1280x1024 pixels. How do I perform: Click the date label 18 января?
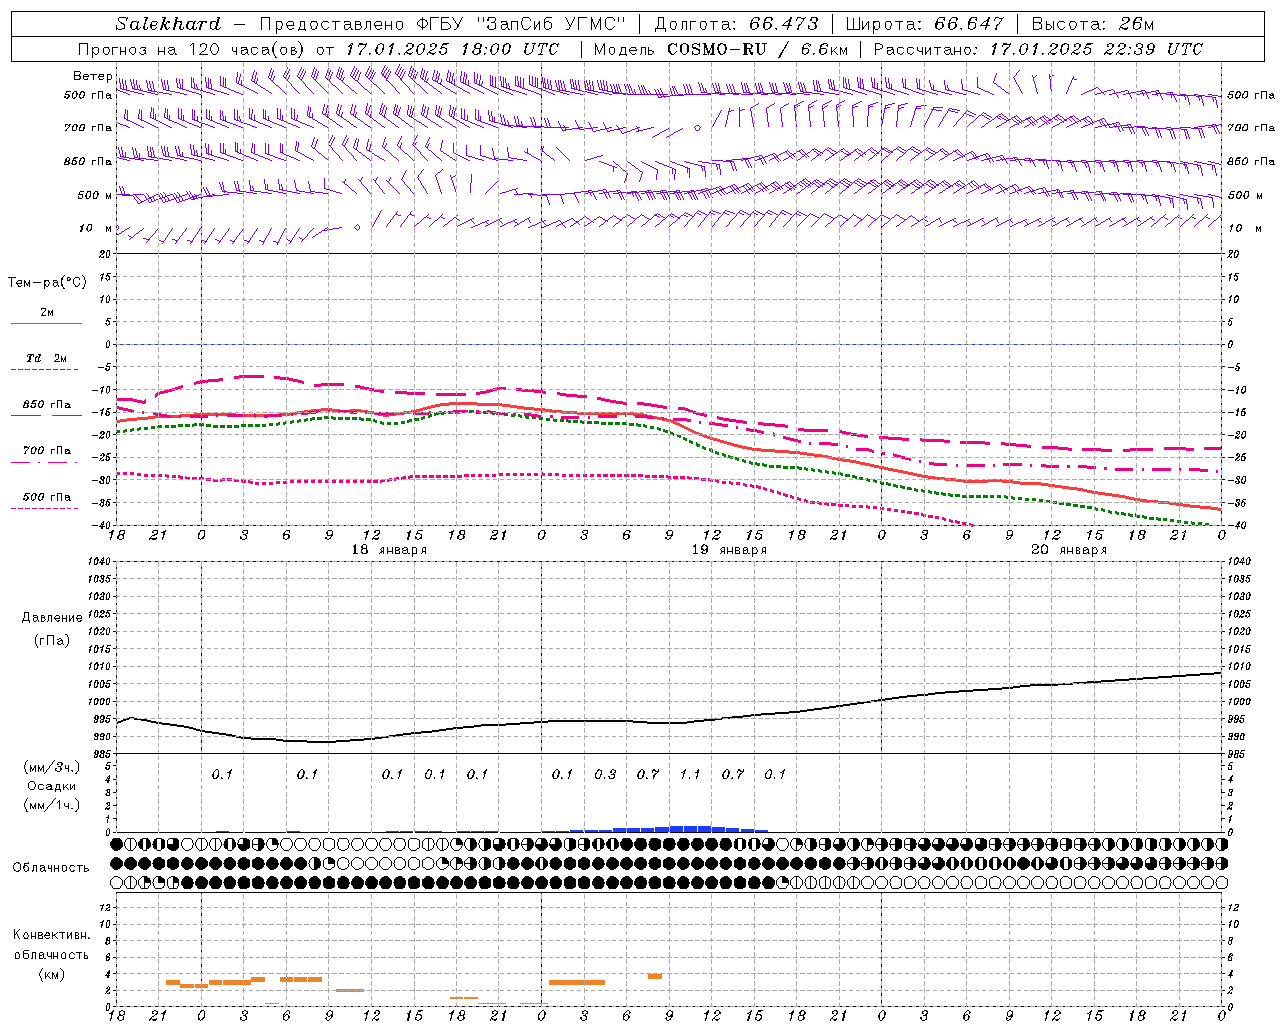[x=389, y=550]
